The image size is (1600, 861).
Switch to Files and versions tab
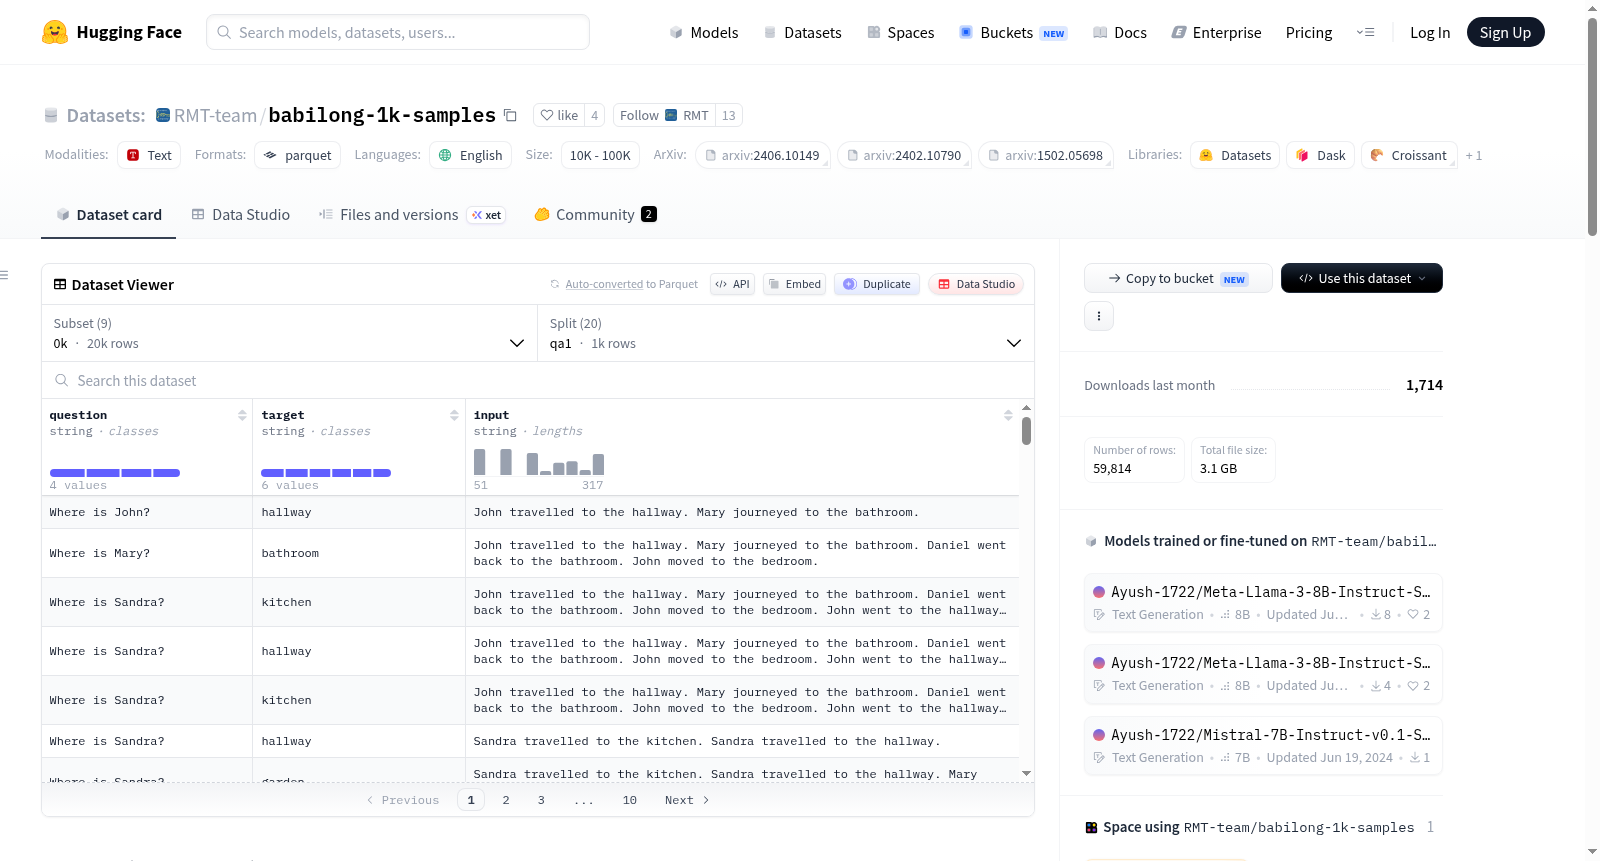[412, 214]
